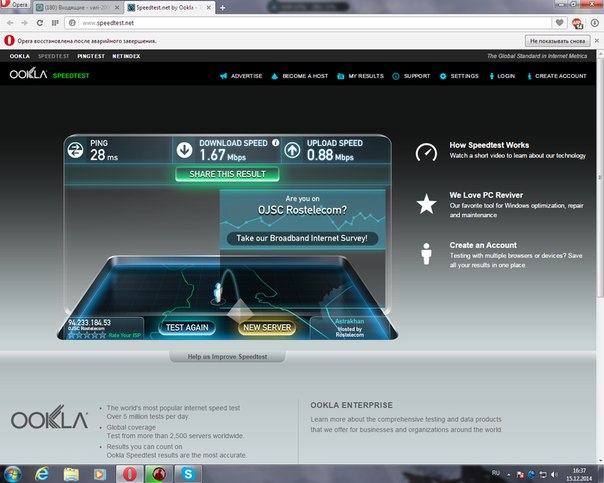This screenshot has height=483, width=604.
Task: Click the My Results icon
Action: point(341,76)
